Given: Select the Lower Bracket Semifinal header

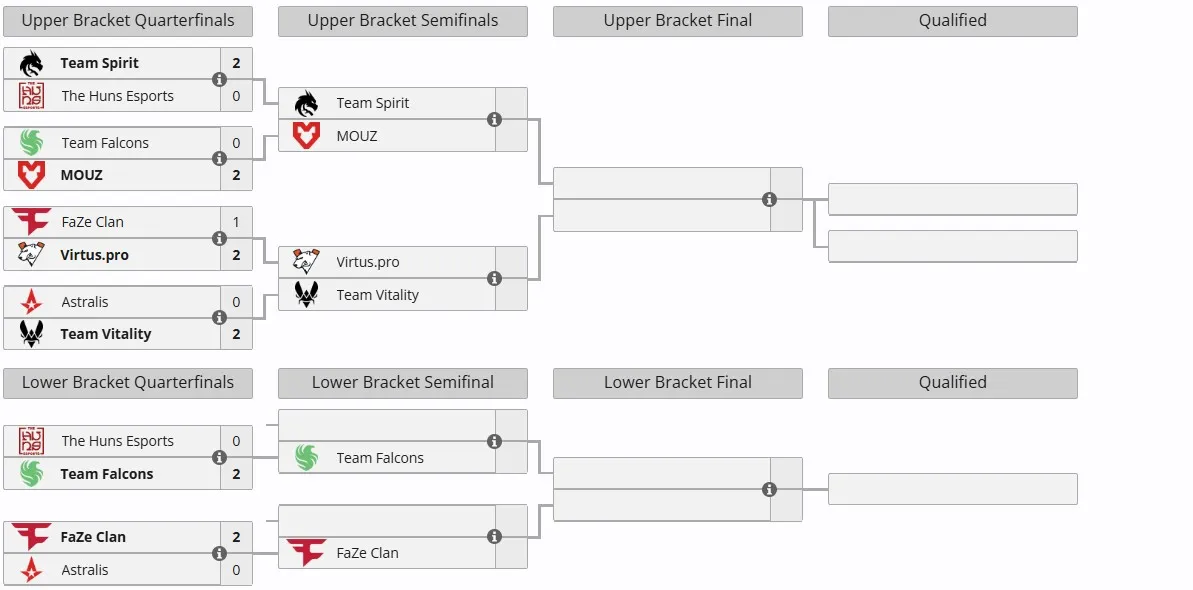Looking at the screenshot, I should [x=402, y=383].
